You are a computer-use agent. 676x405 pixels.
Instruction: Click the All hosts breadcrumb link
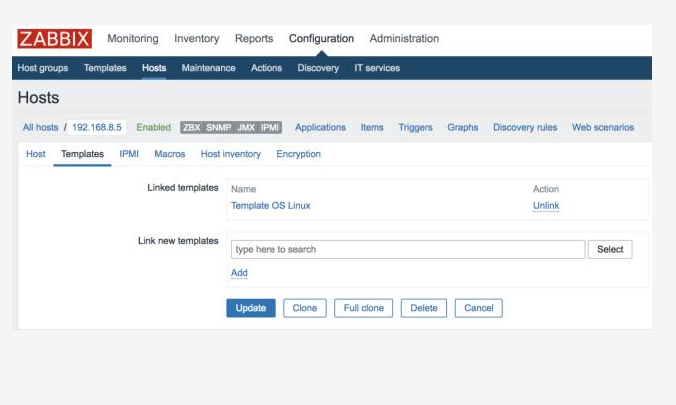[40, 127]
